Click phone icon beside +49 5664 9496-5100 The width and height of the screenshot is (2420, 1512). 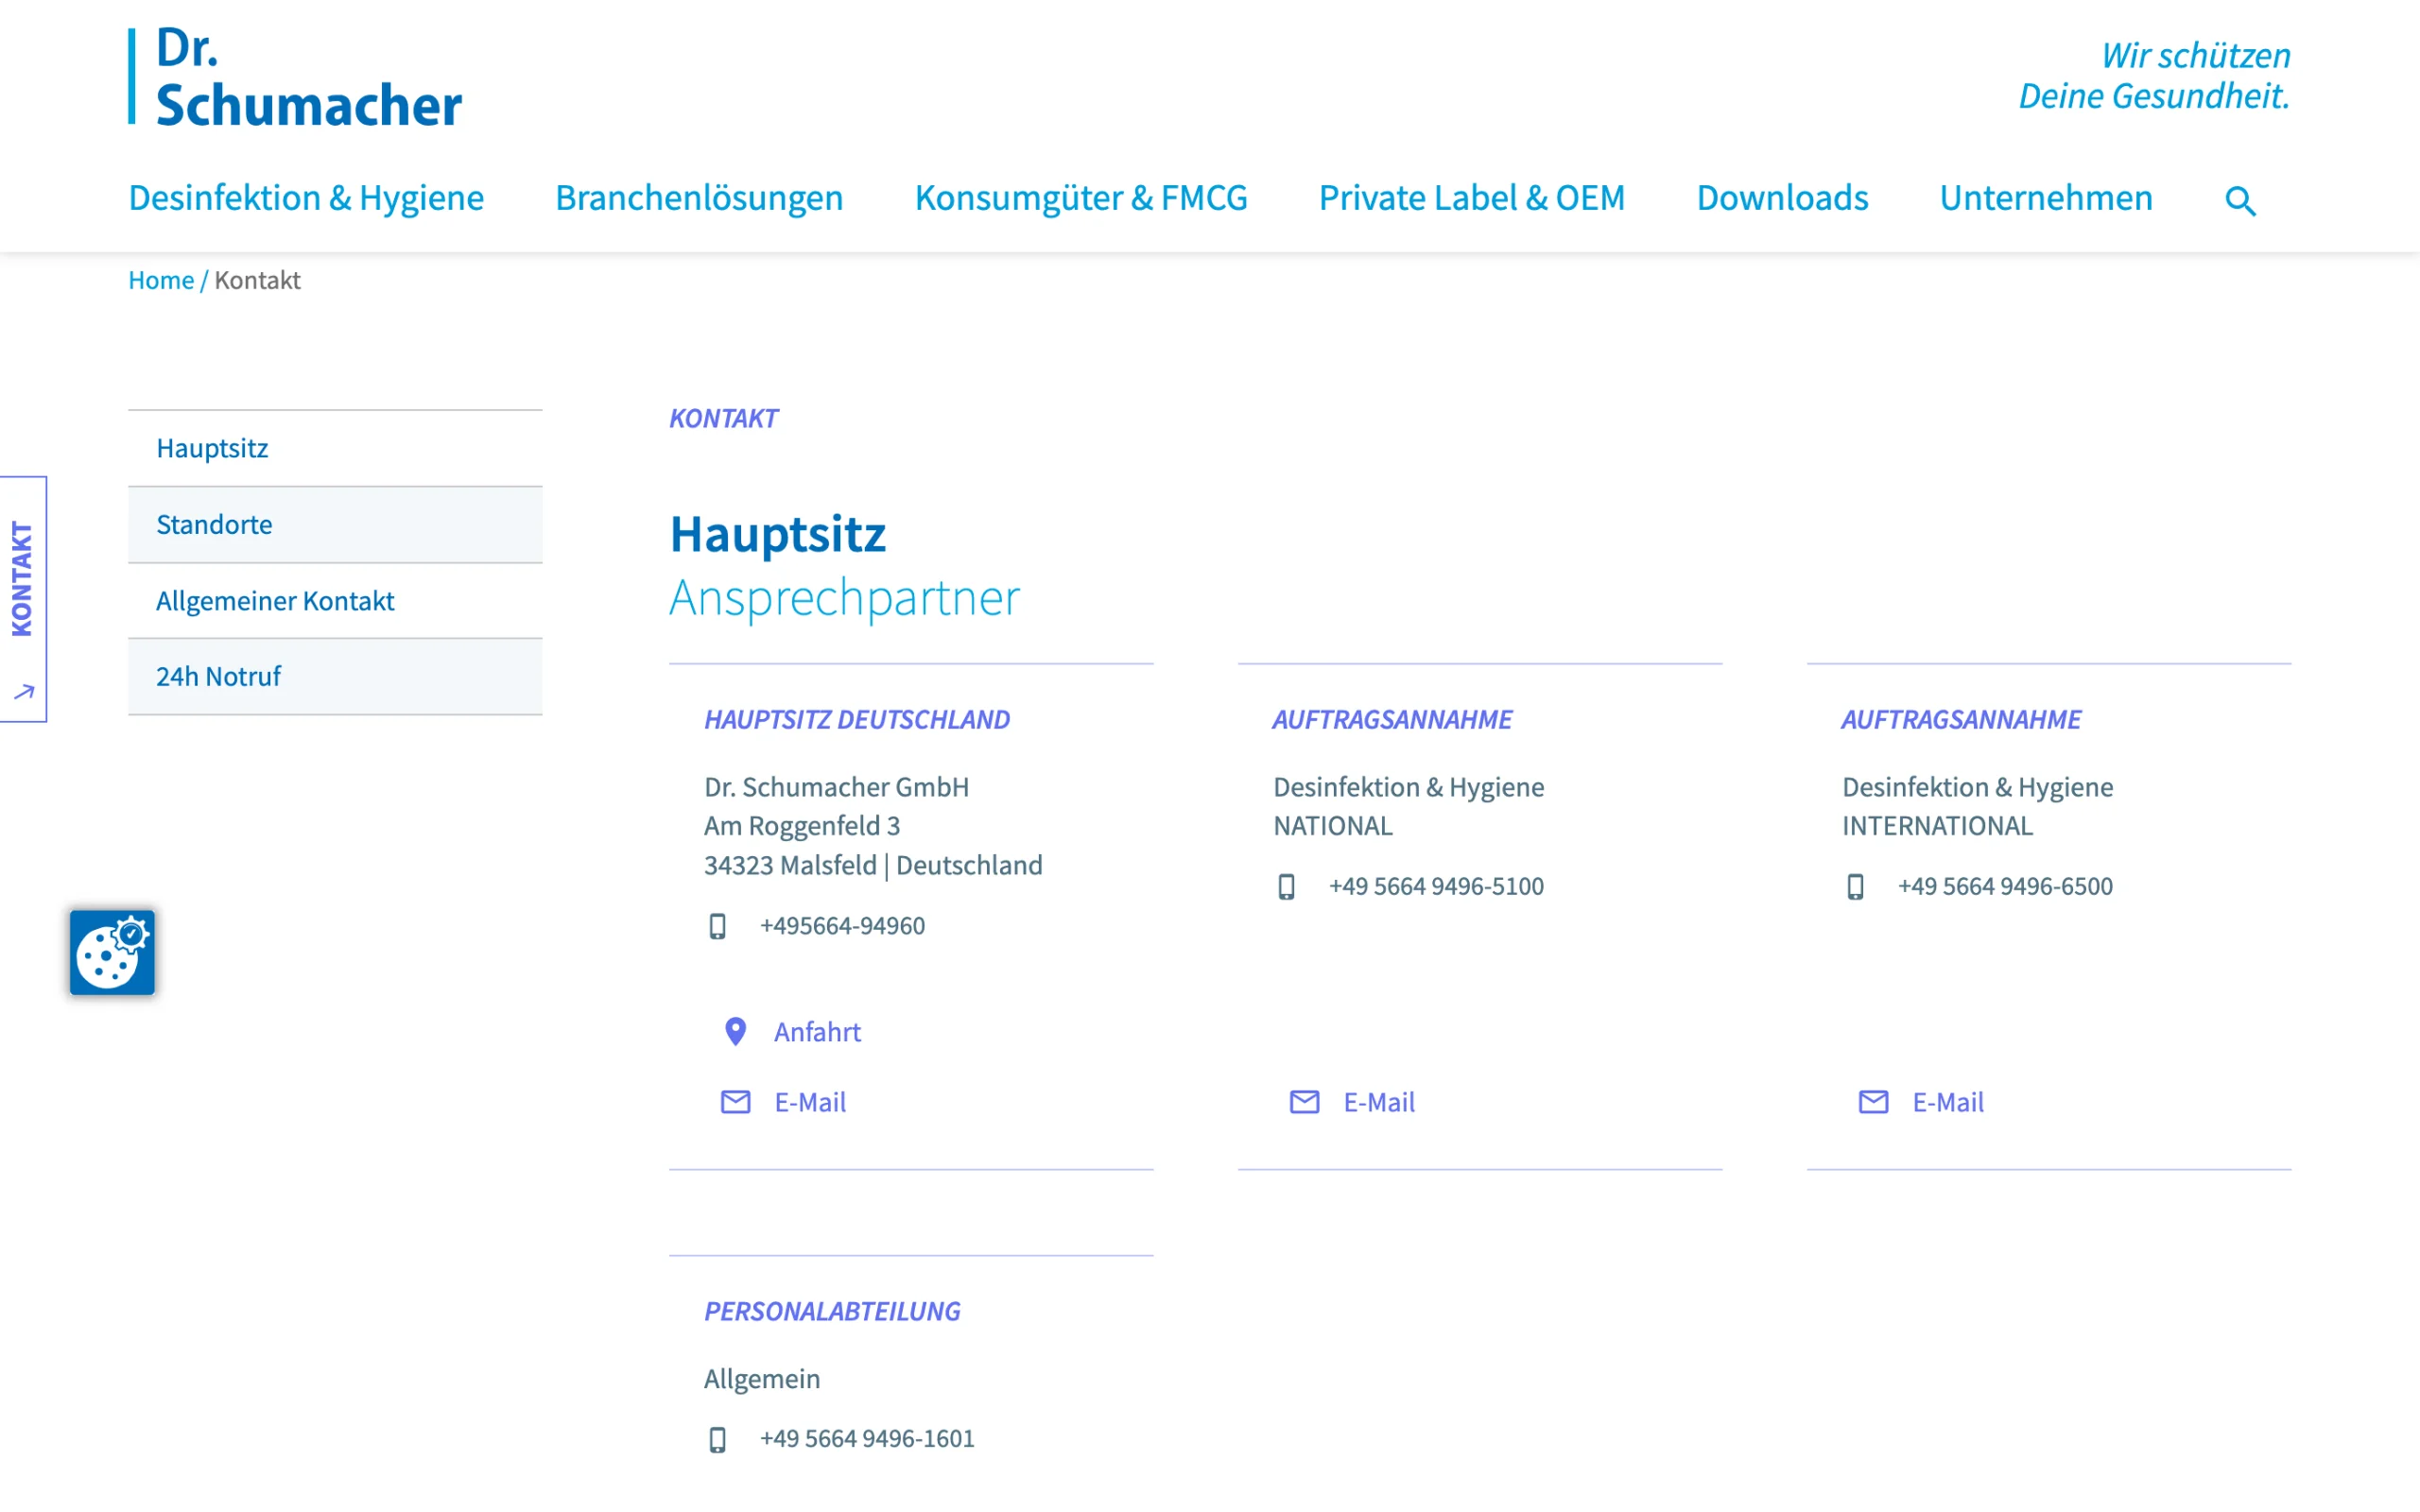click(x=1286, y=887)
